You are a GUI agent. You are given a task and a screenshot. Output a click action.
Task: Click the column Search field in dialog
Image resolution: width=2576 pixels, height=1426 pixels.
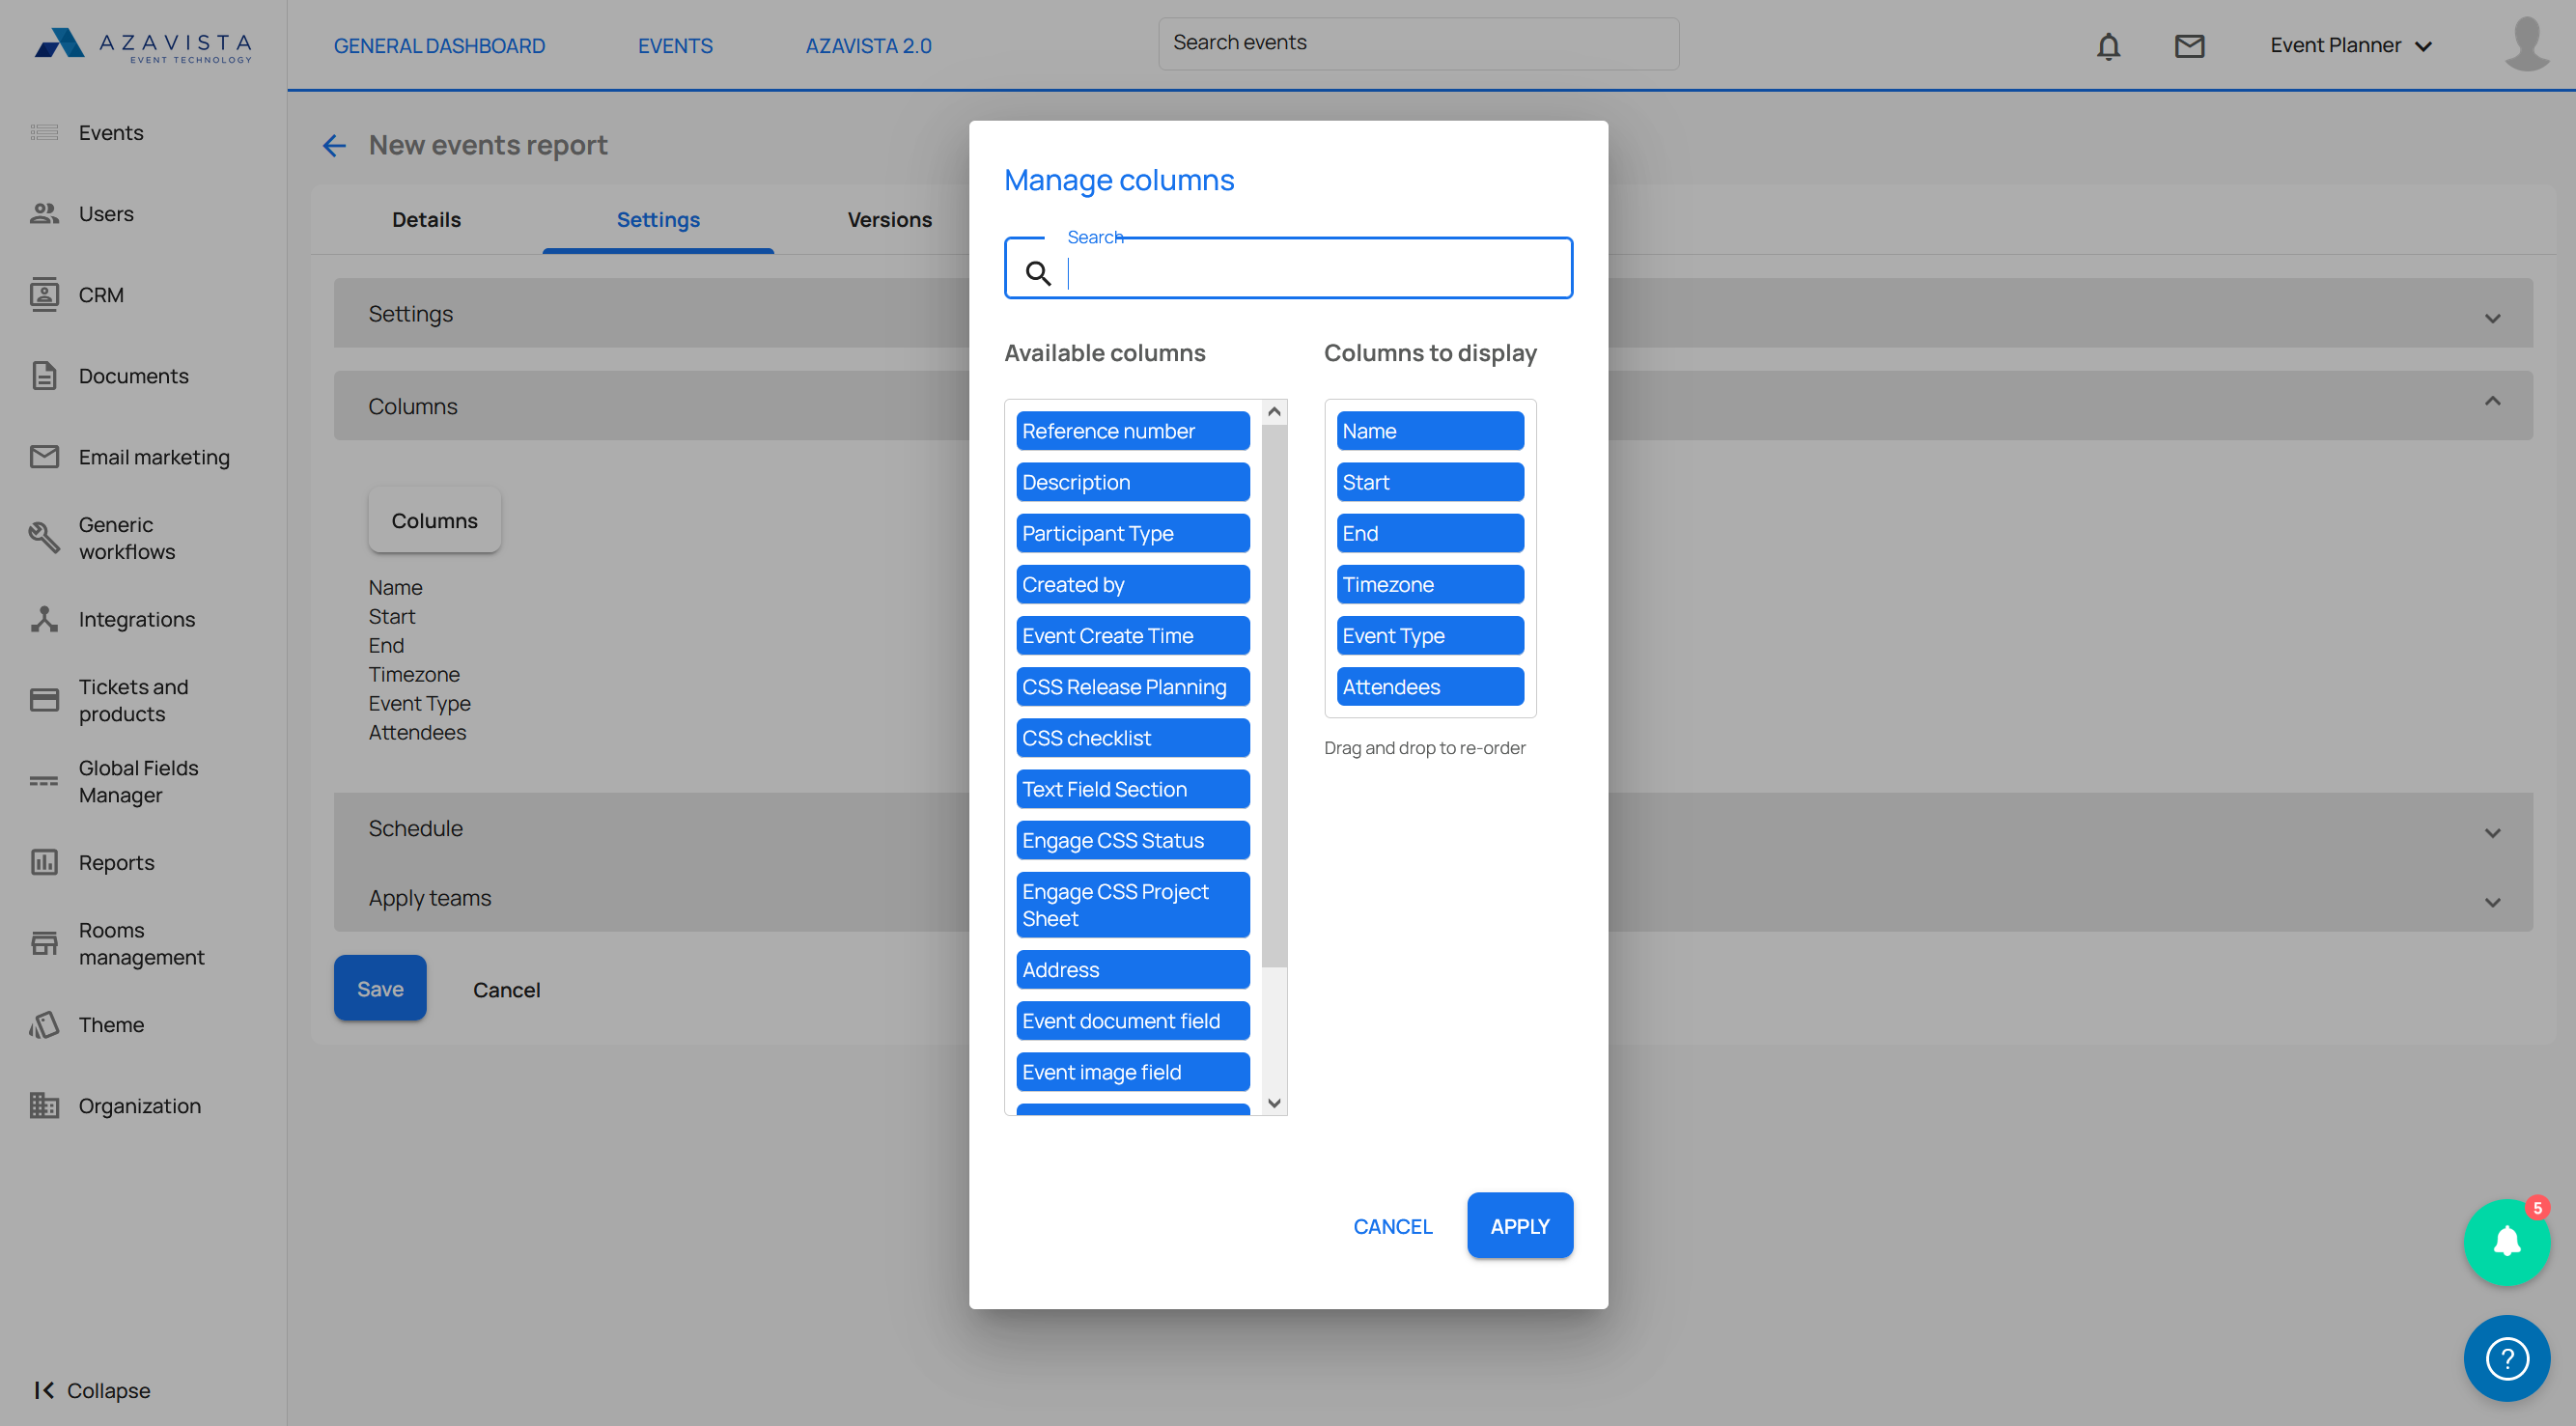1288,269
